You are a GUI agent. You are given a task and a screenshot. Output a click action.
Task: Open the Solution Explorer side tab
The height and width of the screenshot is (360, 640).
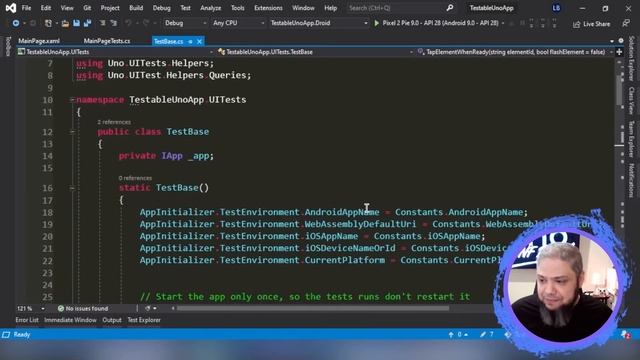pyautogui.click(x=631, y=58)
